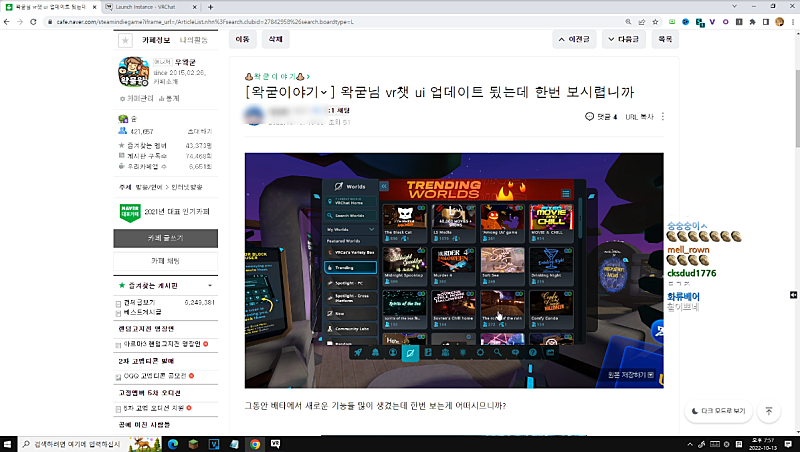Click the 카페 글쓰기 write button
The image size is (800, 452).
[x=165, y=238]
